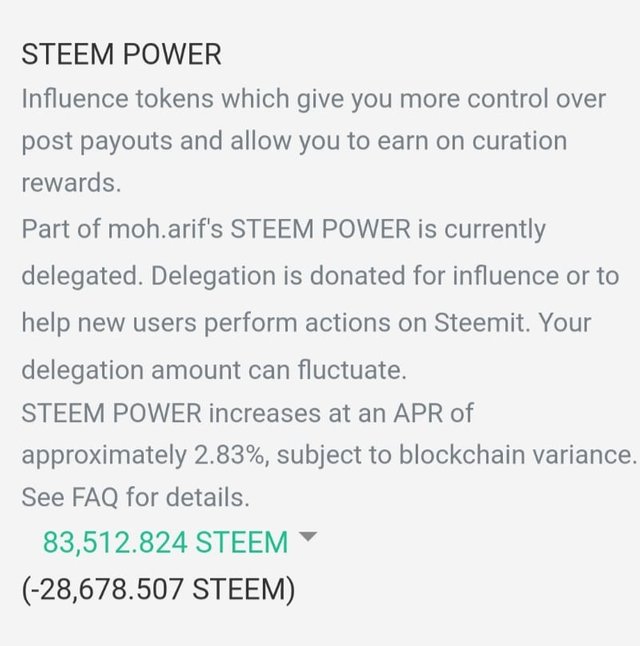
Task: Select the delegated (-28,678.507 STEEM) amount
Action: click(x=158, y=589)
